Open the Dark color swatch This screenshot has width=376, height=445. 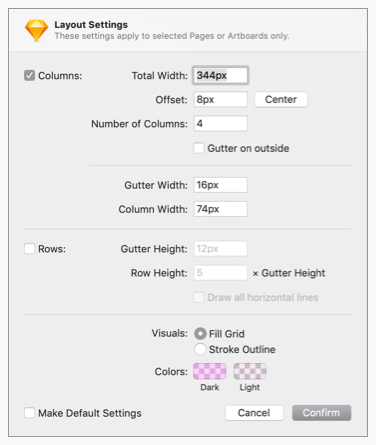pyautogui.click(x=210, y=371)
